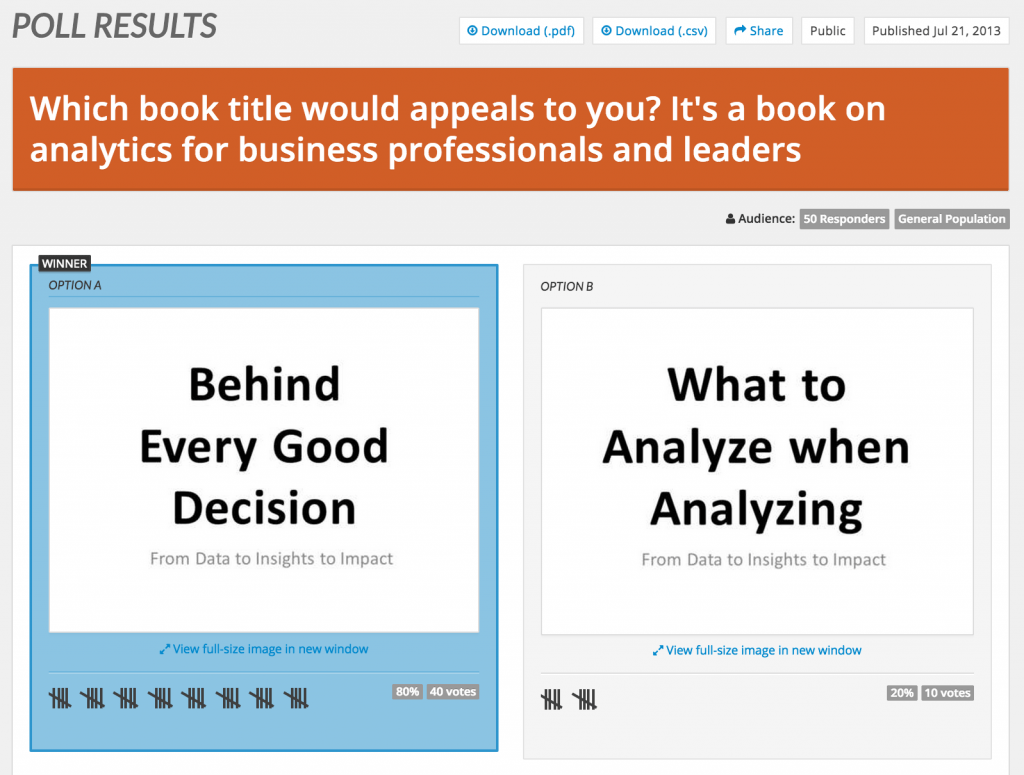The height and width of the screenshot is (775, 1024).
Task: Click expand icon under Option B image
Action: click(x=658, y=651)
